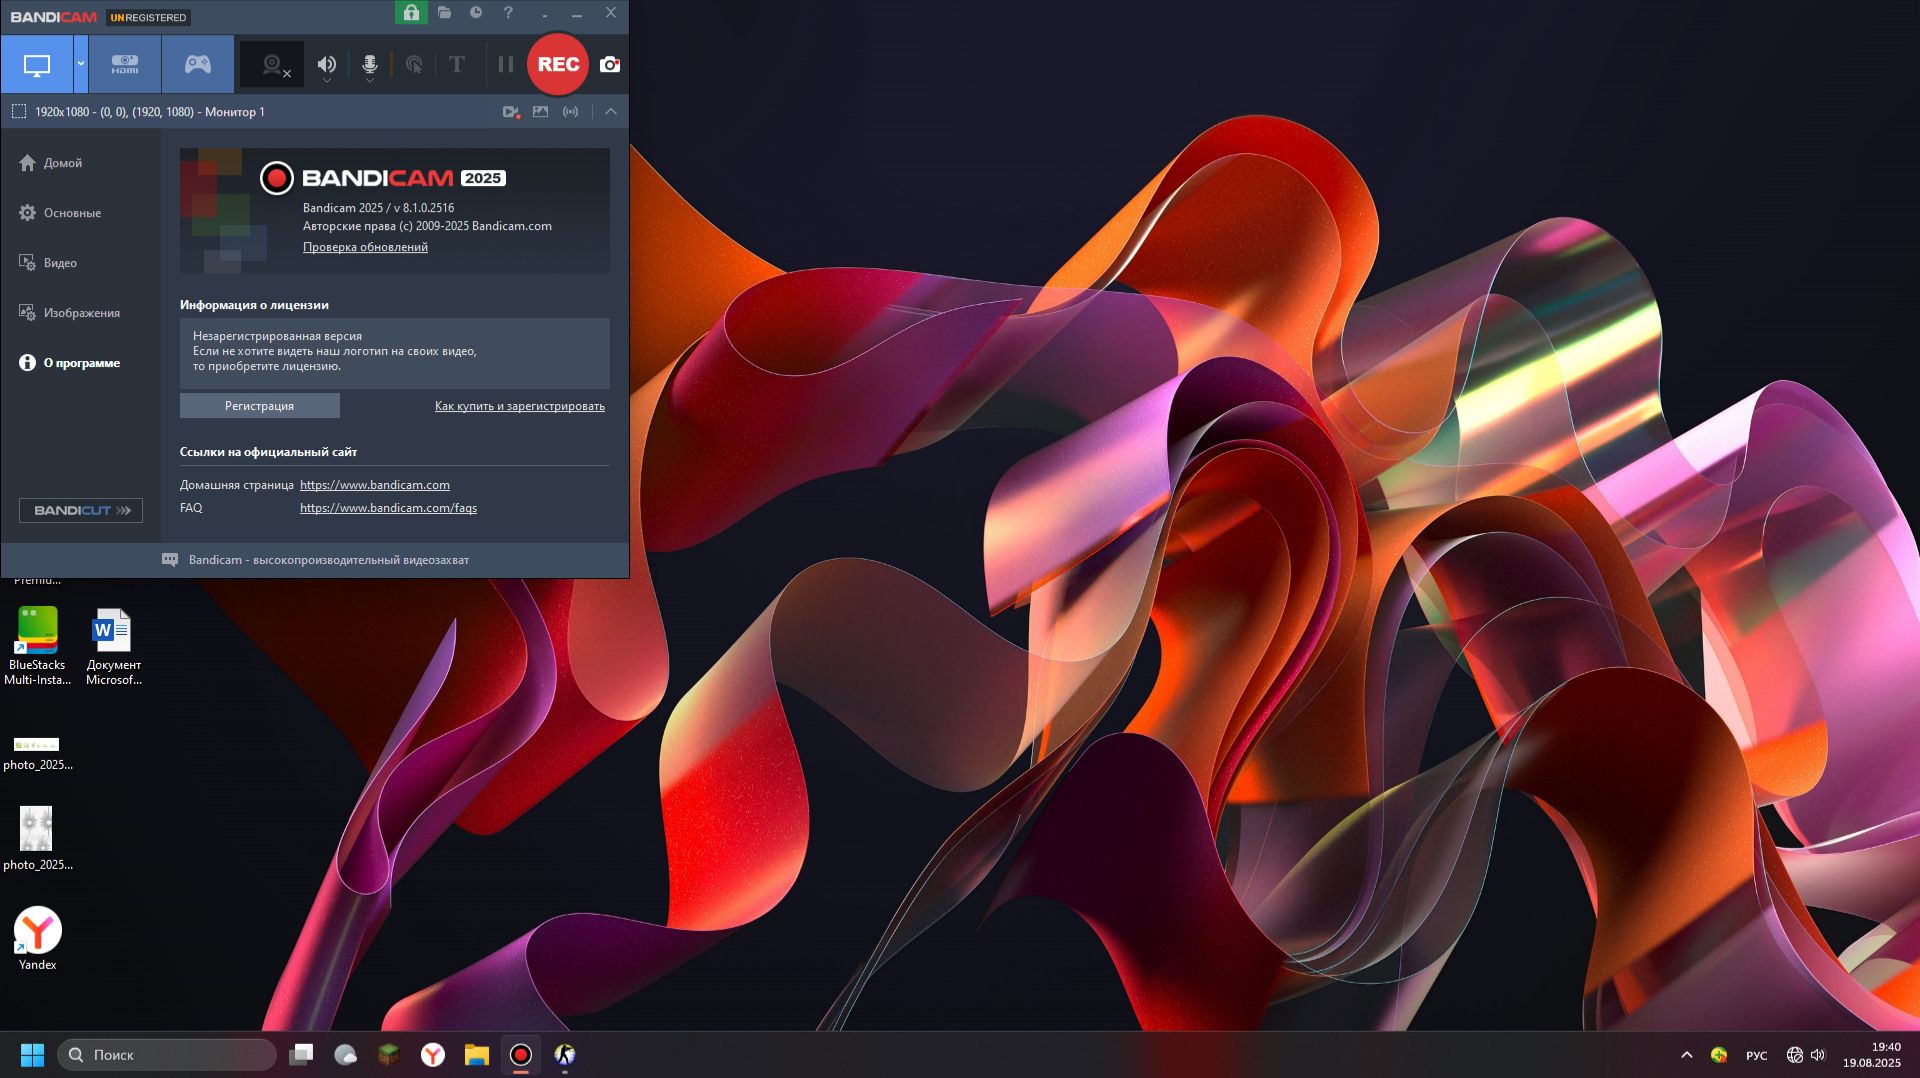Open the Основные settings tab
The image size is (1920, 1078).
60,213
